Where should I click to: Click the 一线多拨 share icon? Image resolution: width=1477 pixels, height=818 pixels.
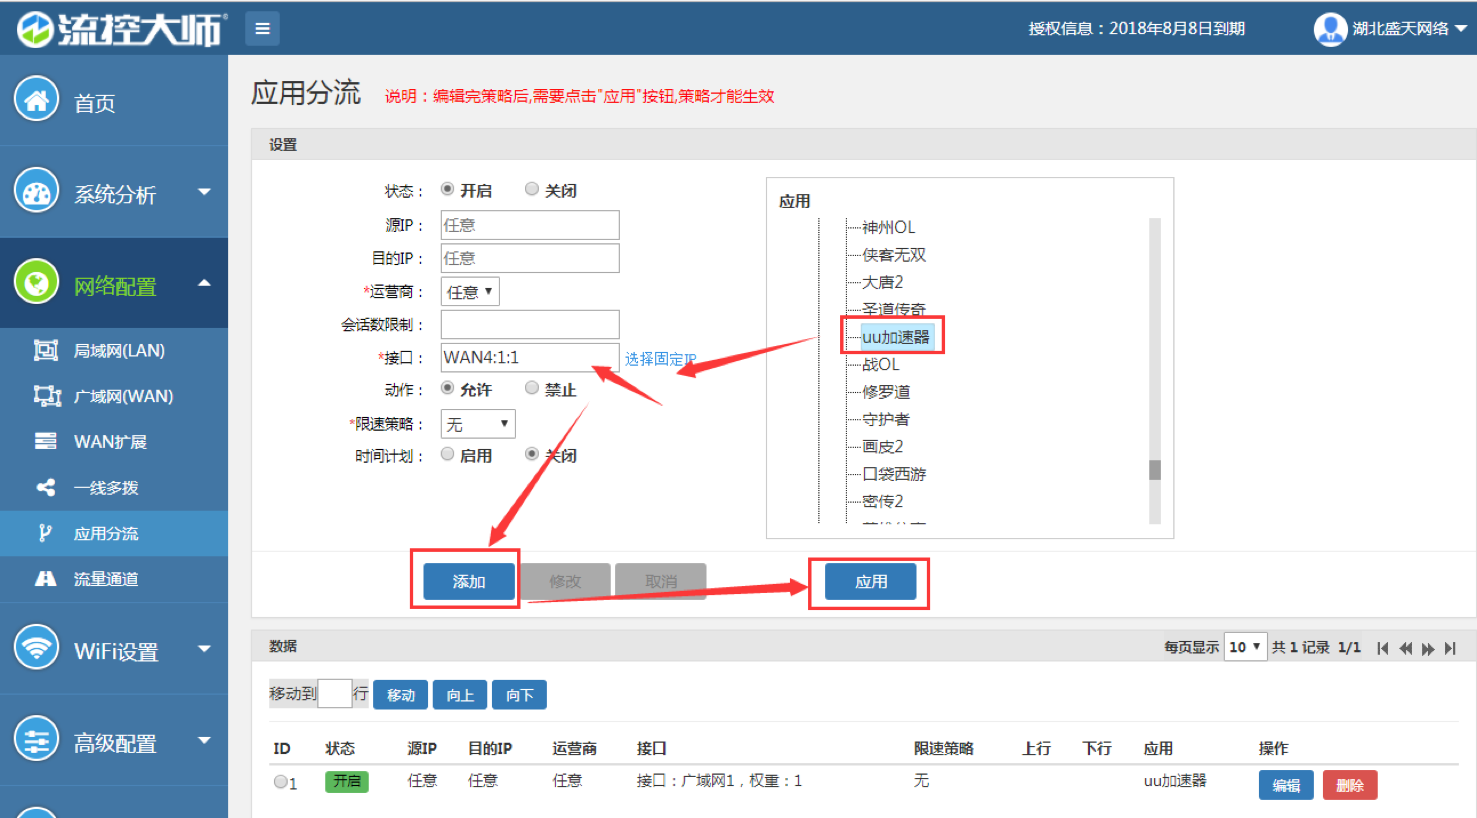[46, 487]
